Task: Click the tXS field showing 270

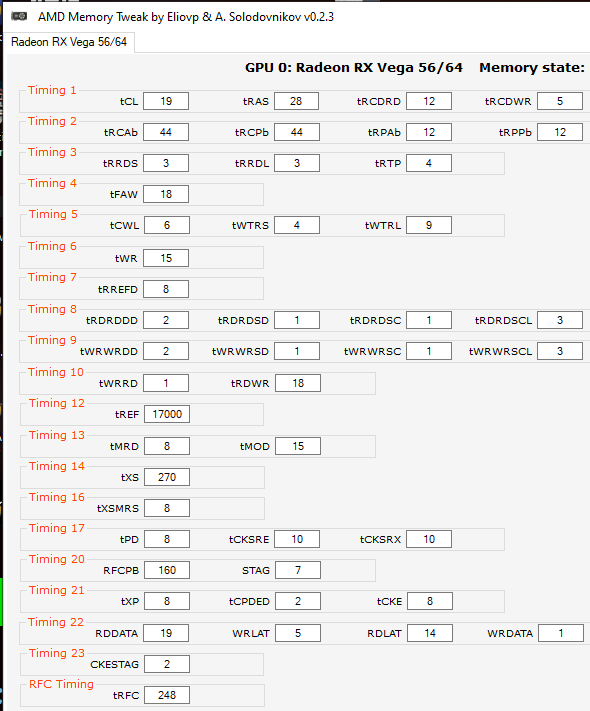Action: [167, 477]
